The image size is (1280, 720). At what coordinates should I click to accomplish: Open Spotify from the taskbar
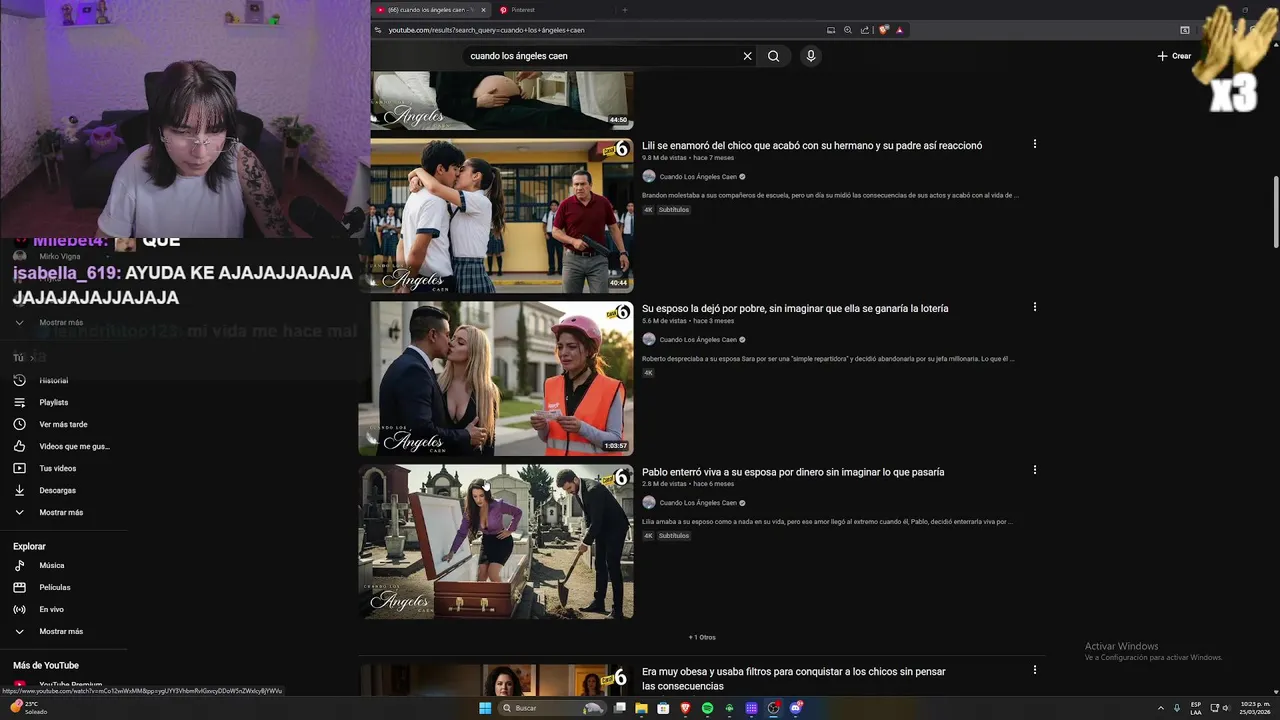click(x=707, y=708)
